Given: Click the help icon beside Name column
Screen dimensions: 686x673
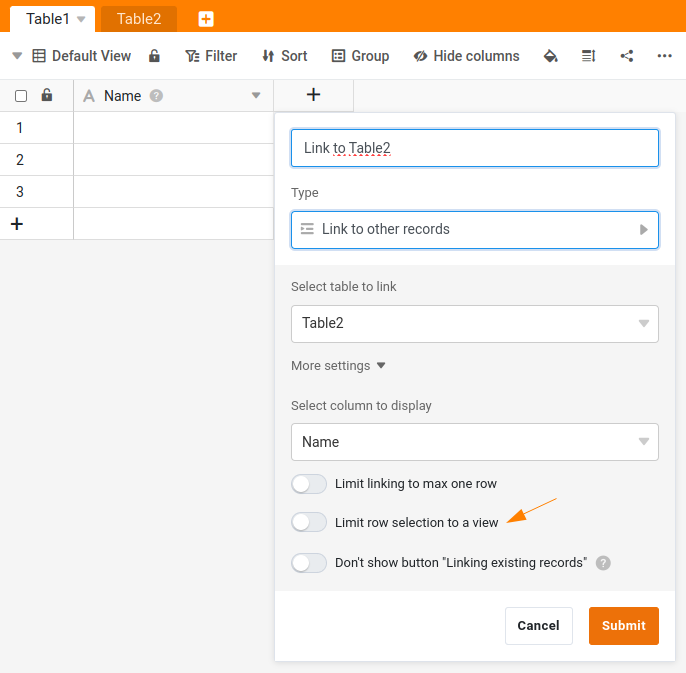Looking at the screenshot, I should (156, 96).
